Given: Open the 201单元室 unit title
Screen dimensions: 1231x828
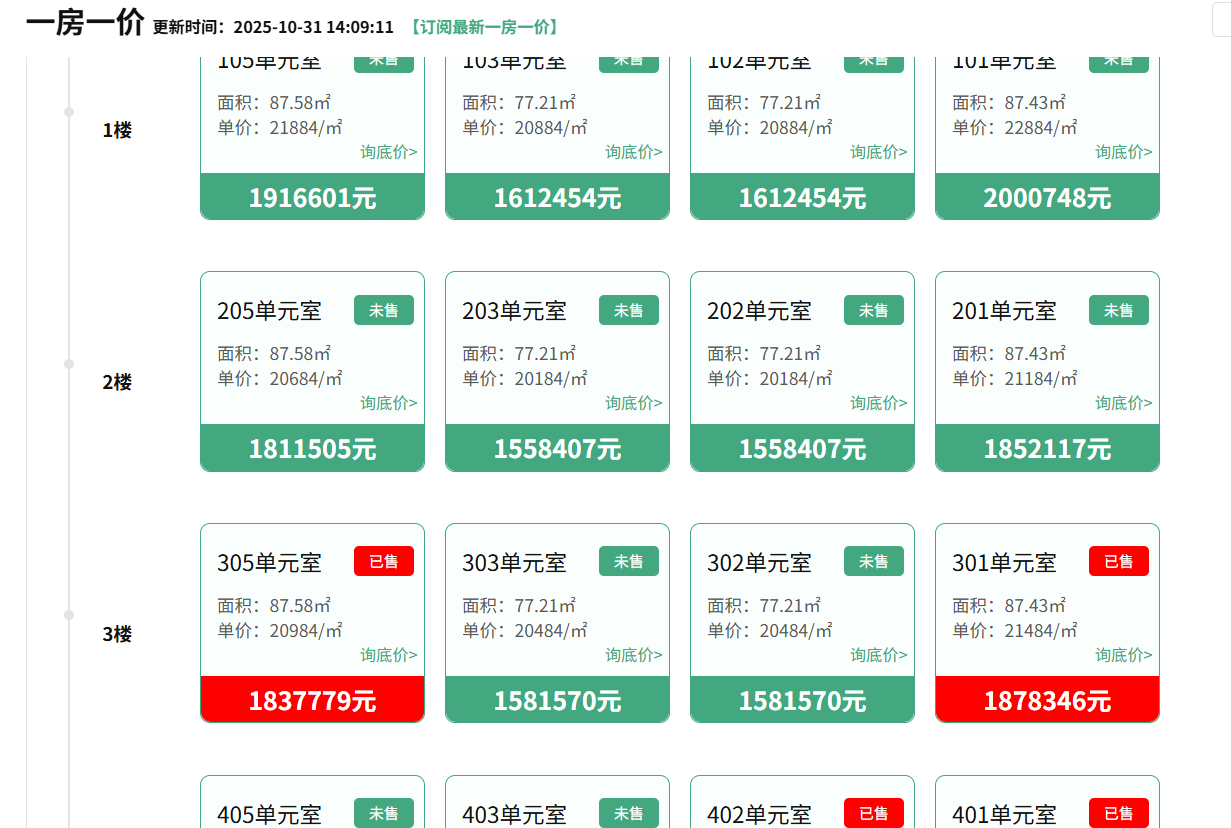Looking at the screenshot, I should click(x=1004, y=311).
